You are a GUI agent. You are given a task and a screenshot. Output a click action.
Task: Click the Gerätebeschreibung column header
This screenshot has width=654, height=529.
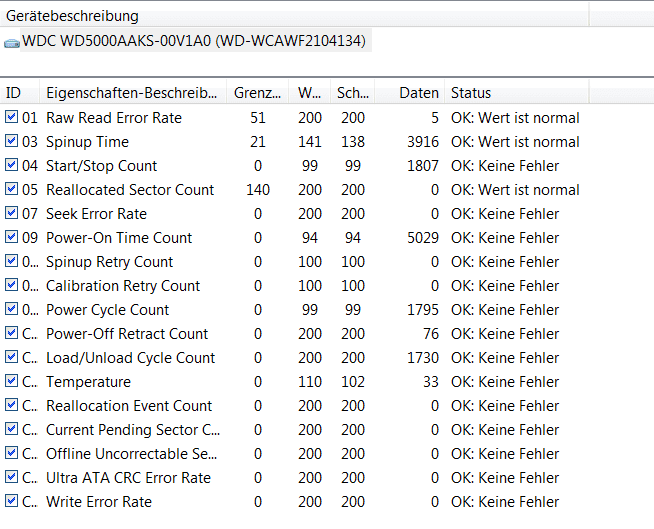tap(294, 16)
